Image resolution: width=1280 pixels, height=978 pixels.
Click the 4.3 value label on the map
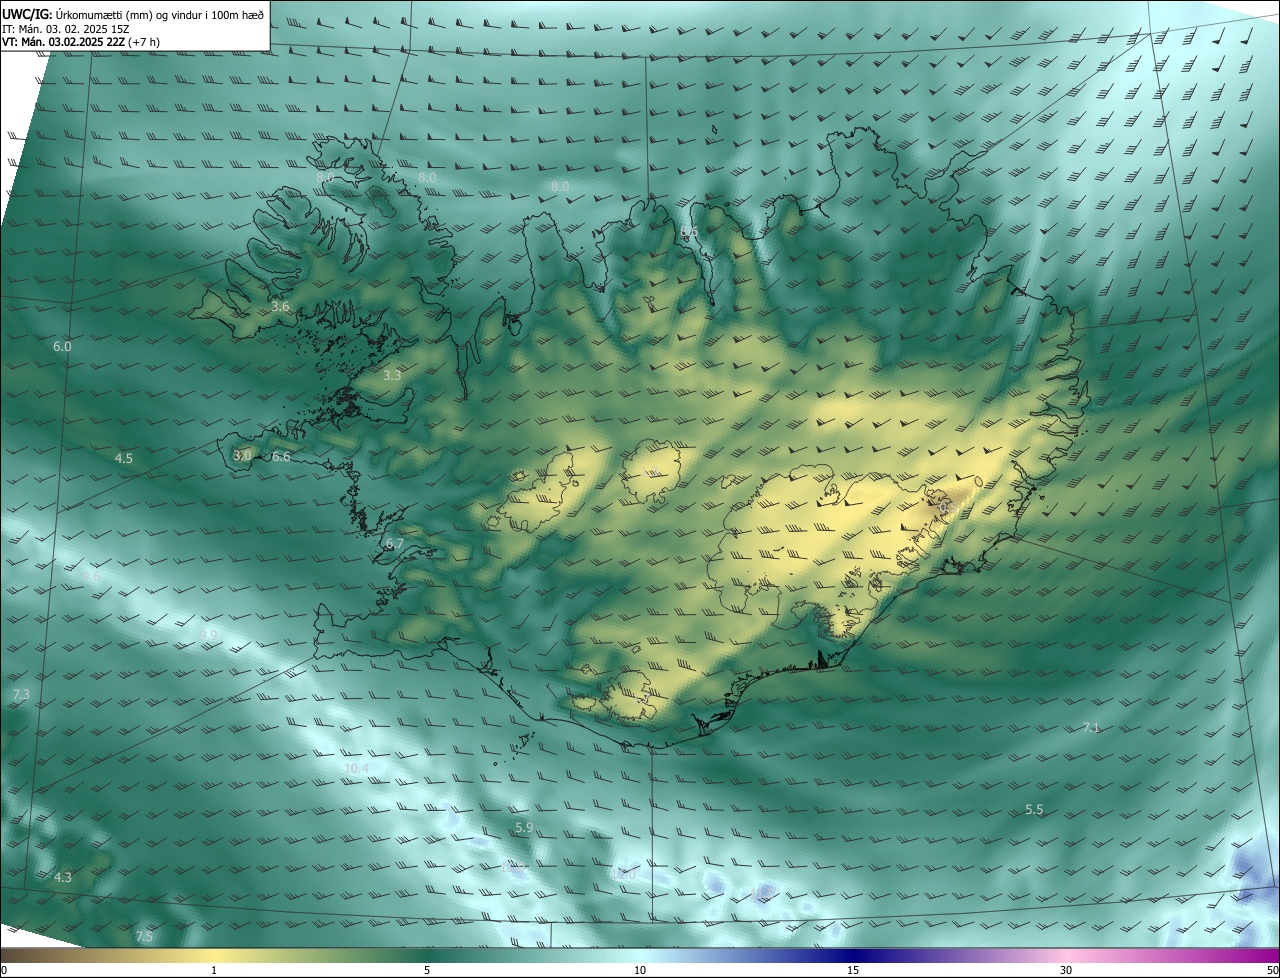[62, 878]
